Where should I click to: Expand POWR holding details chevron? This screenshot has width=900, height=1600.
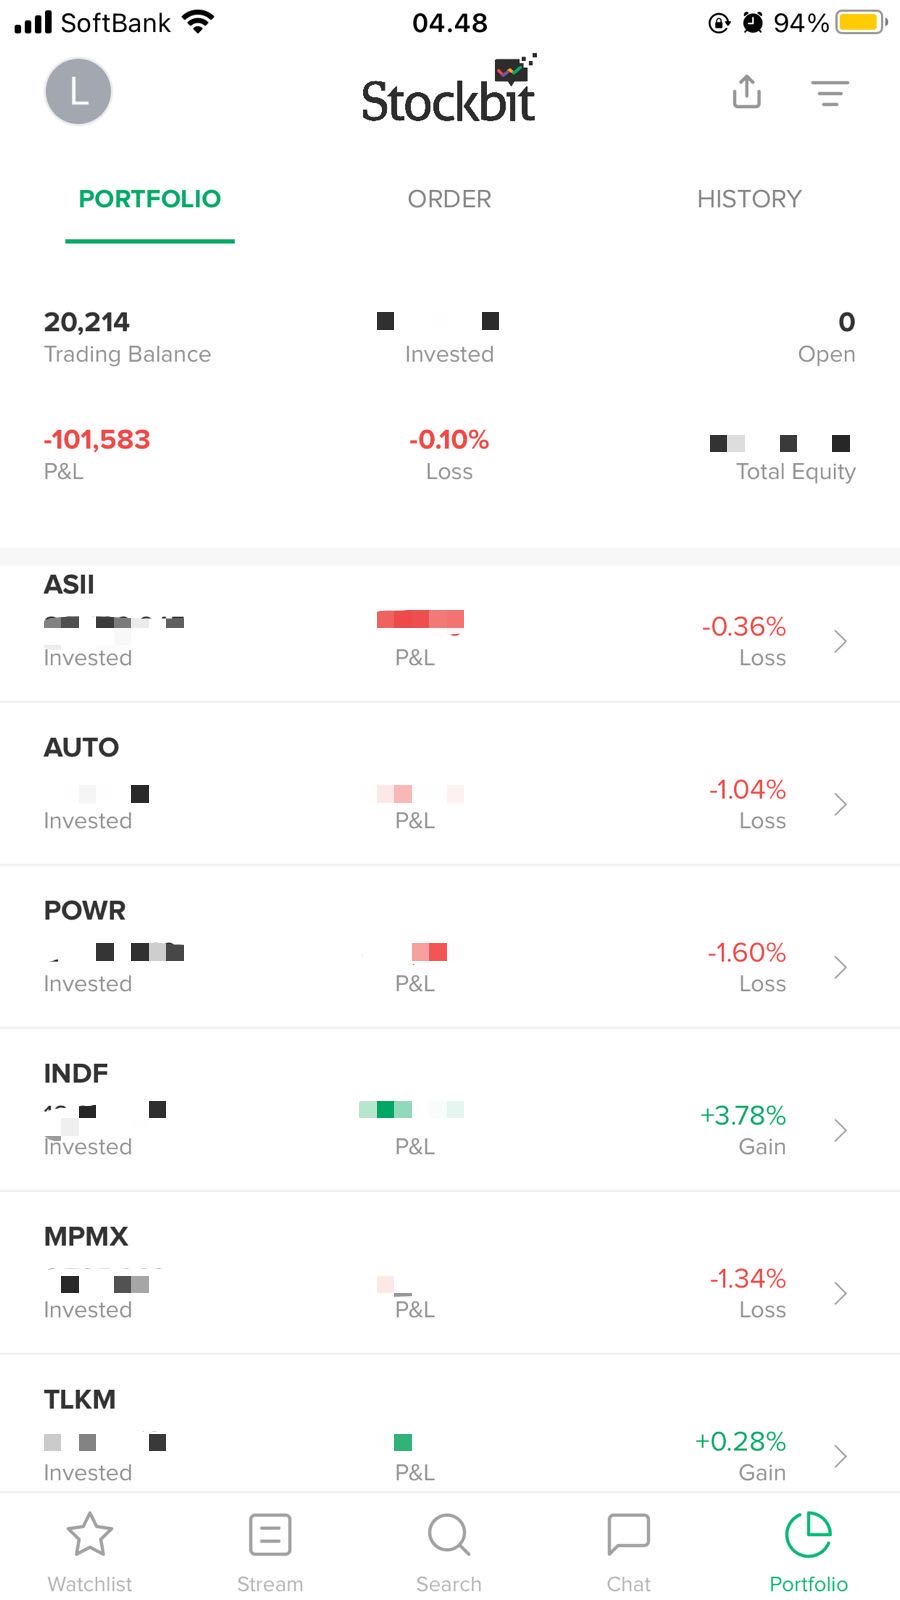[840, 968]
